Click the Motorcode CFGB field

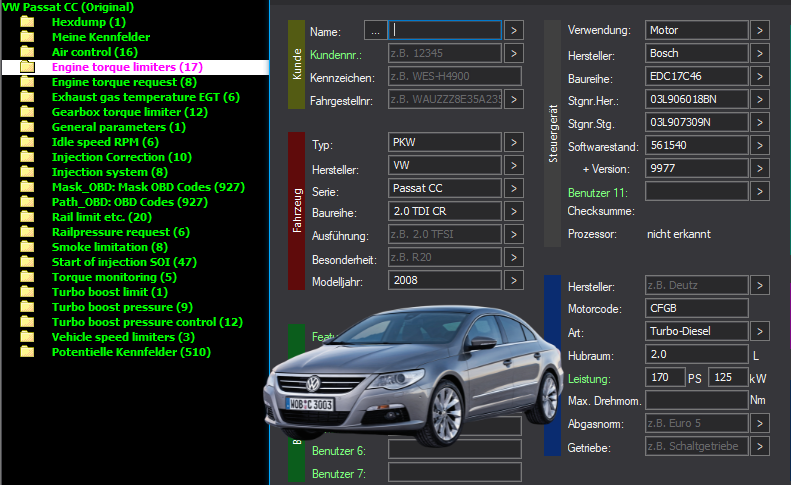[x=697, y=308]
